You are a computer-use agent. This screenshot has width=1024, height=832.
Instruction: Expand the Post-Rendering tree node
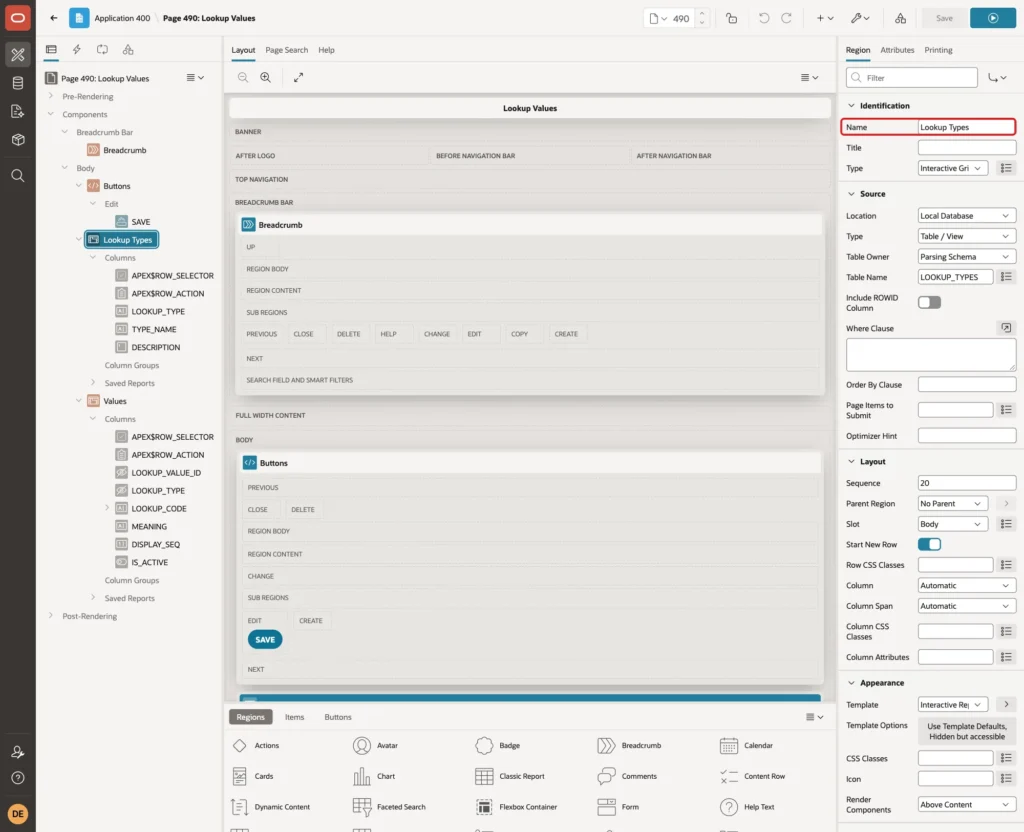point(51,615)
